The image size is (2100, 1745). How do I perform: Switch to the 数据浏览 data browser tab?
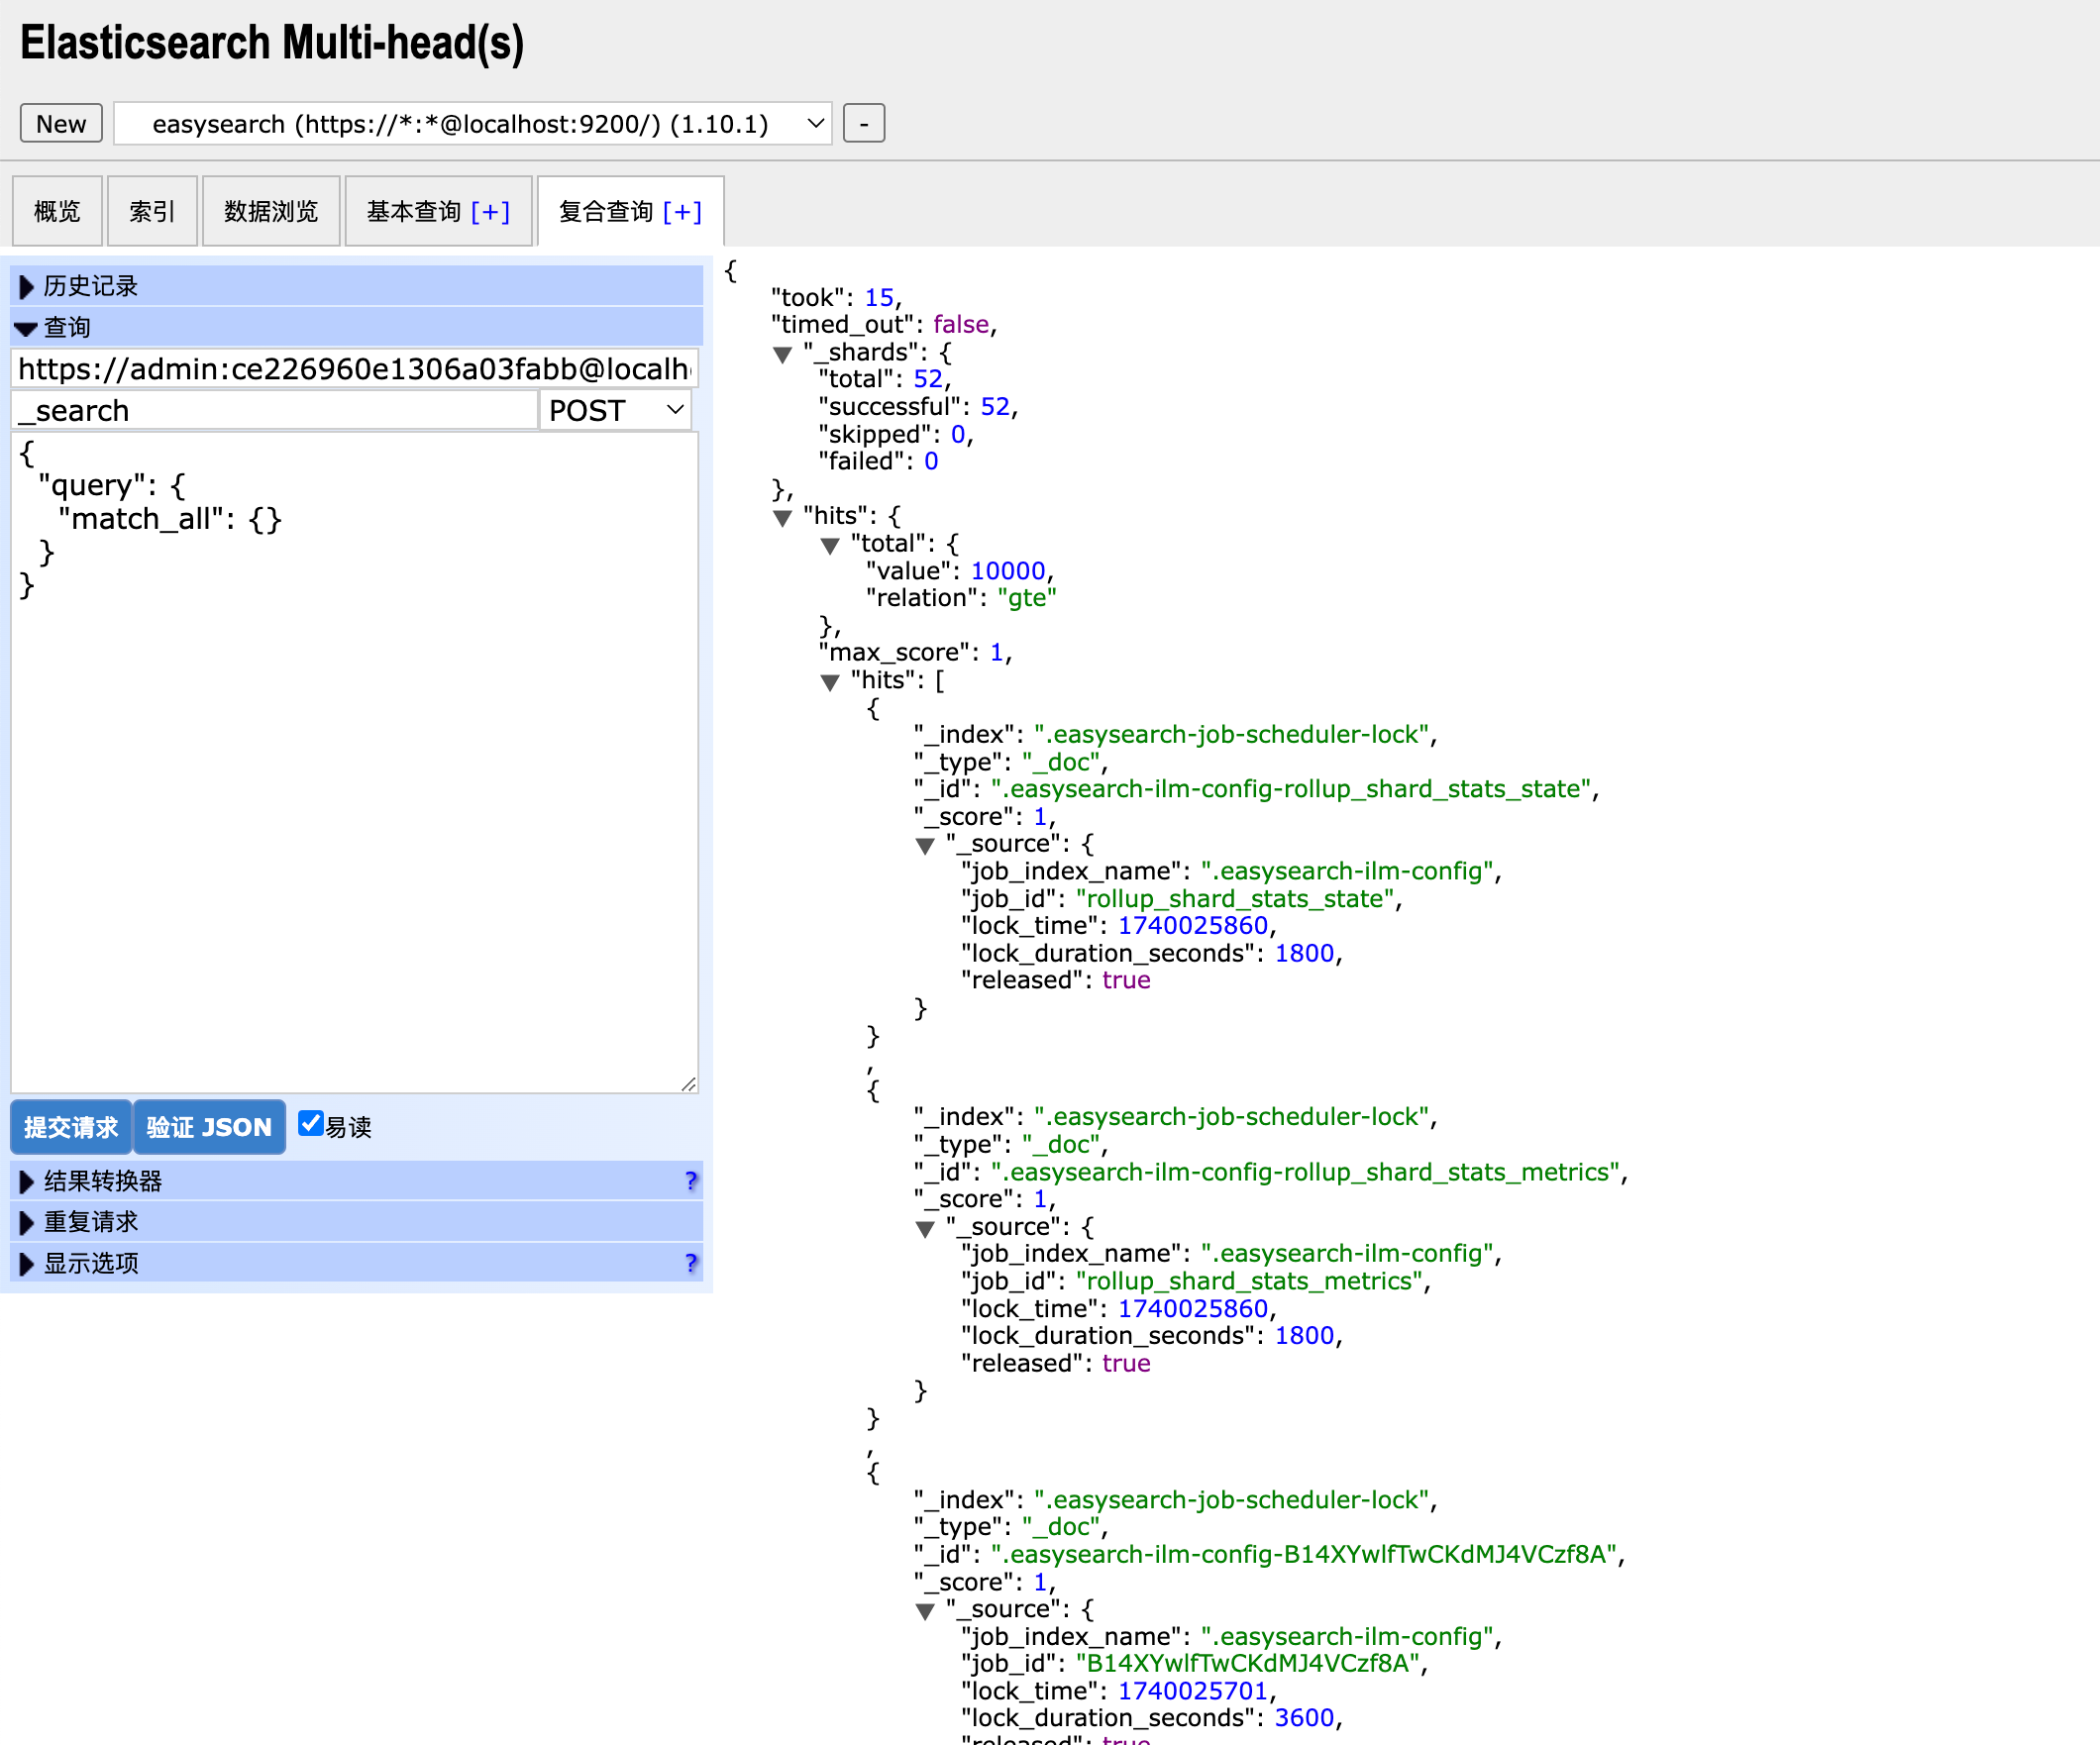(271, 211)
